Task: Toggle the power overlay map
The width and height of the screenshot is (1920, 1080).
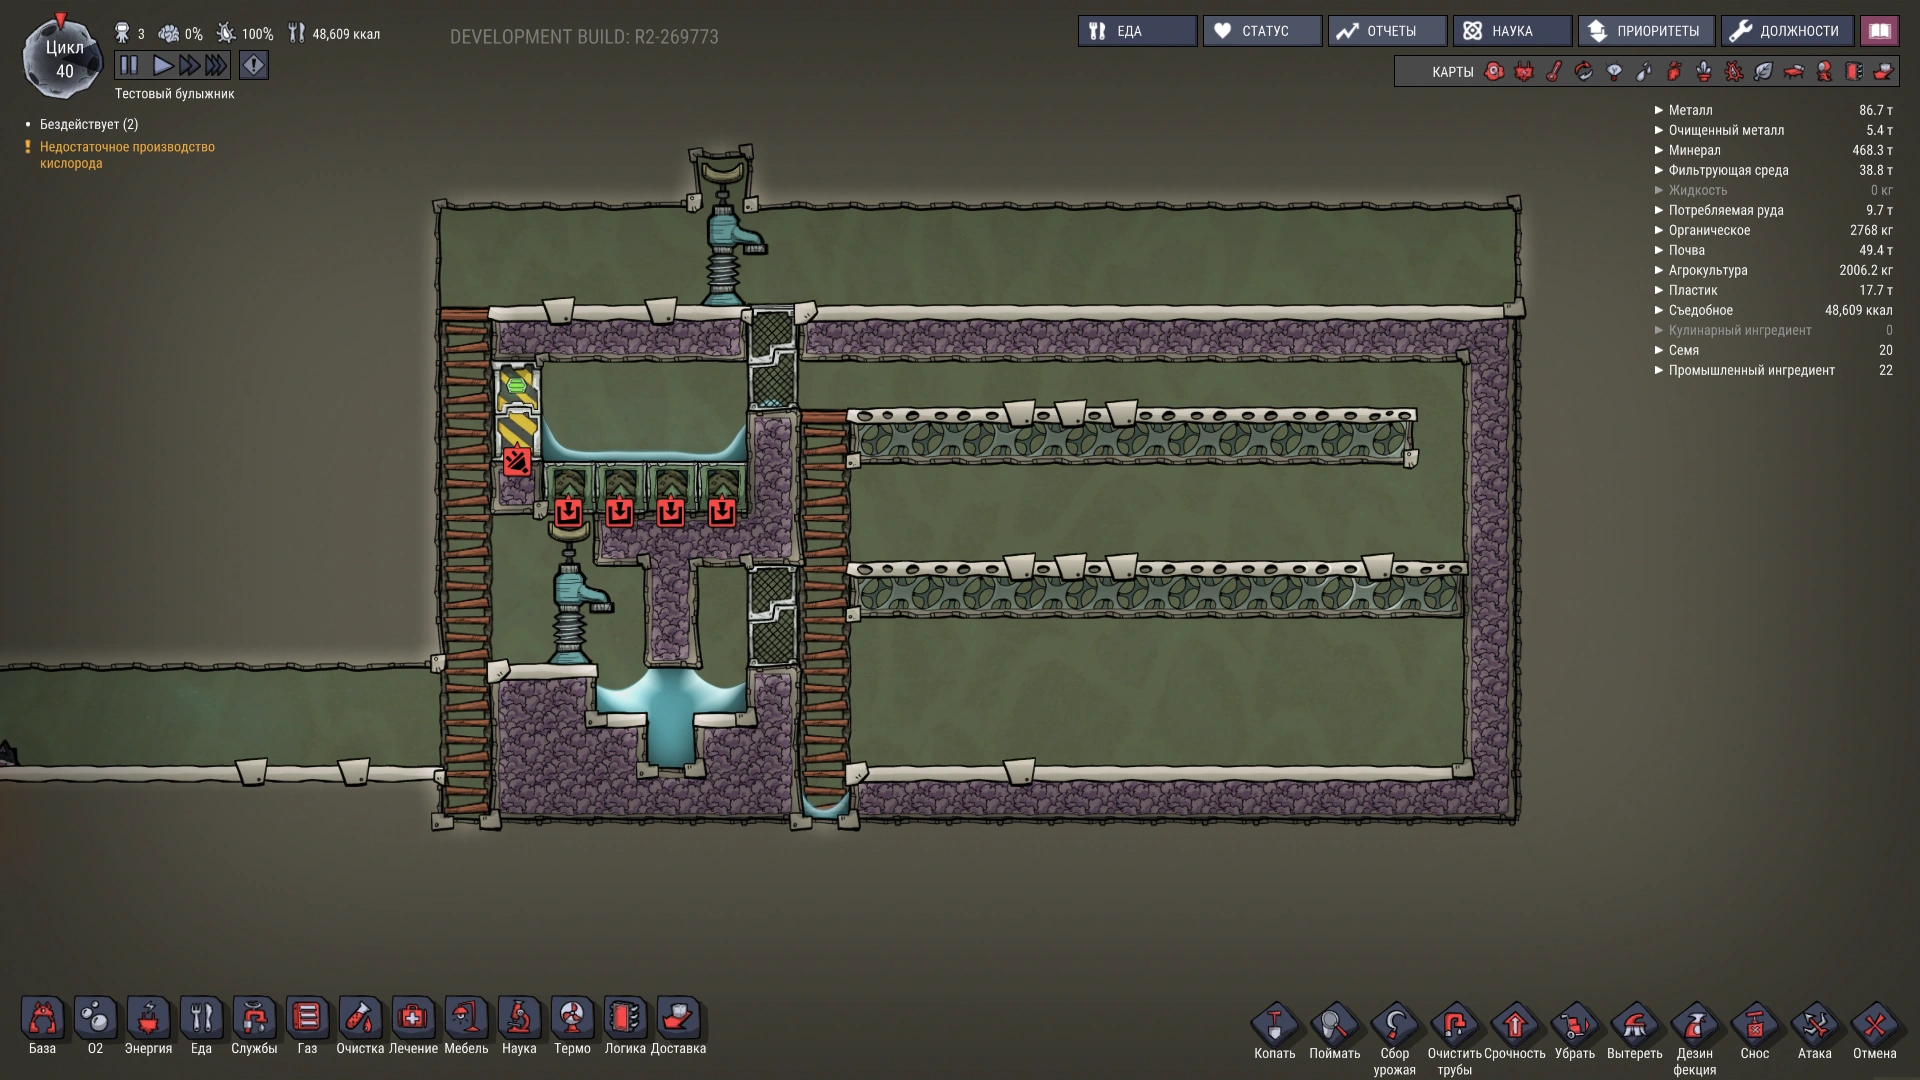Action: [1524, 72]
